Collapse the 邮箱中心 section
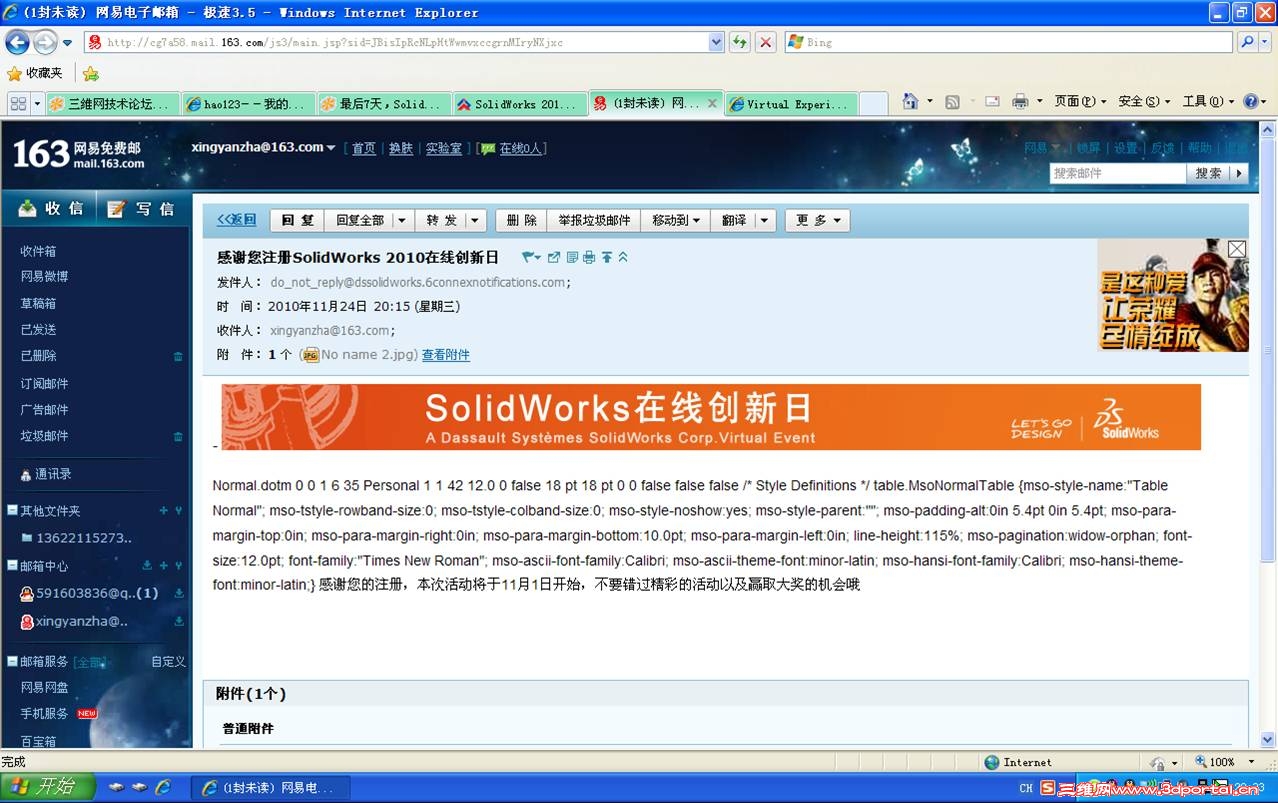Image resolution: width=1278 pixels, height=803 pixels. pyautogui.click(x=12, y=565)
